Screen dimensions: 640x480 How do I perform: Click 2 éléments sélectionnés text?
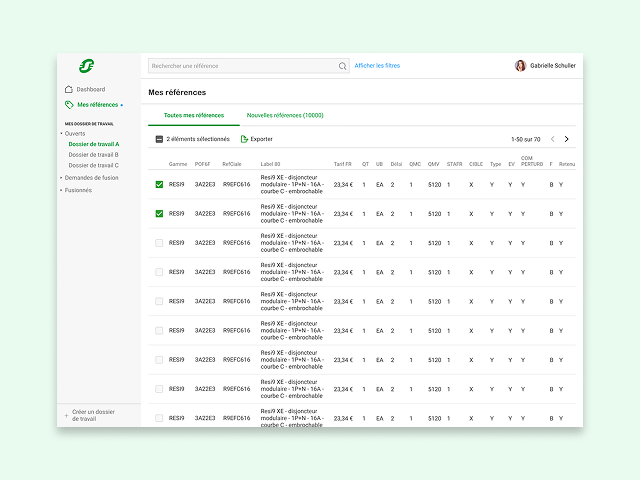198,139
